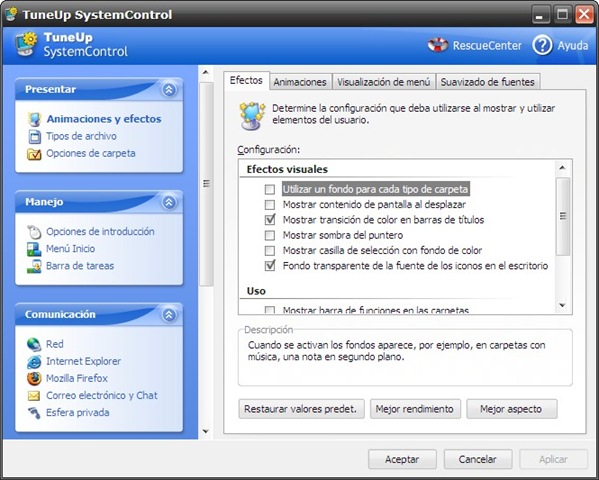Uncheck Mostrar transición de color en barras de títulos
This screenshot has width=599, height=480.
point(270,220)
